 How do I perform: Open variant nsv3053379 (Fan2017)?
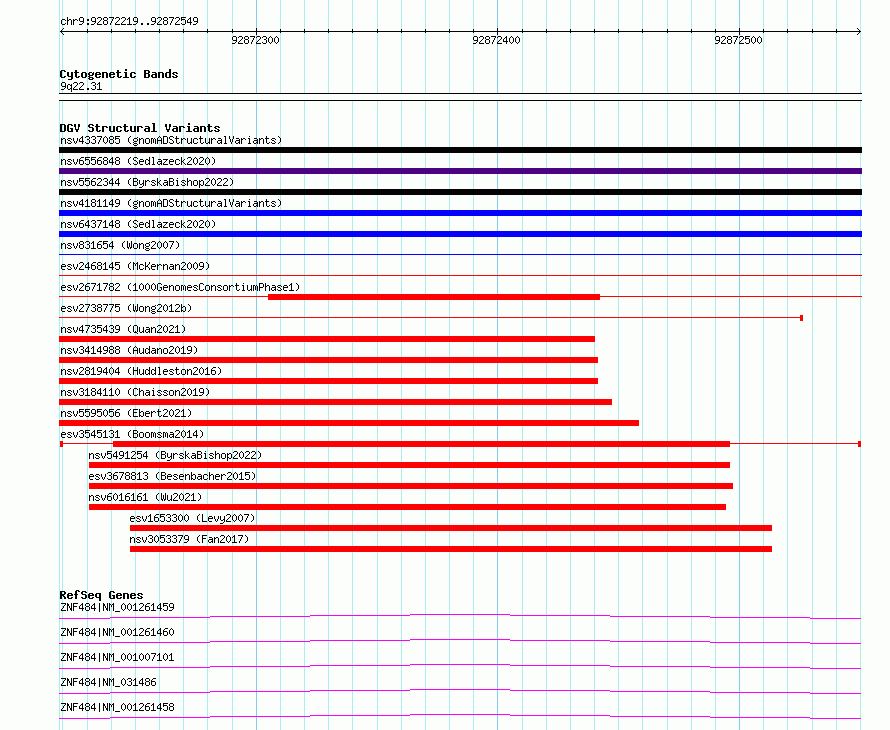[x=189, y=539]
